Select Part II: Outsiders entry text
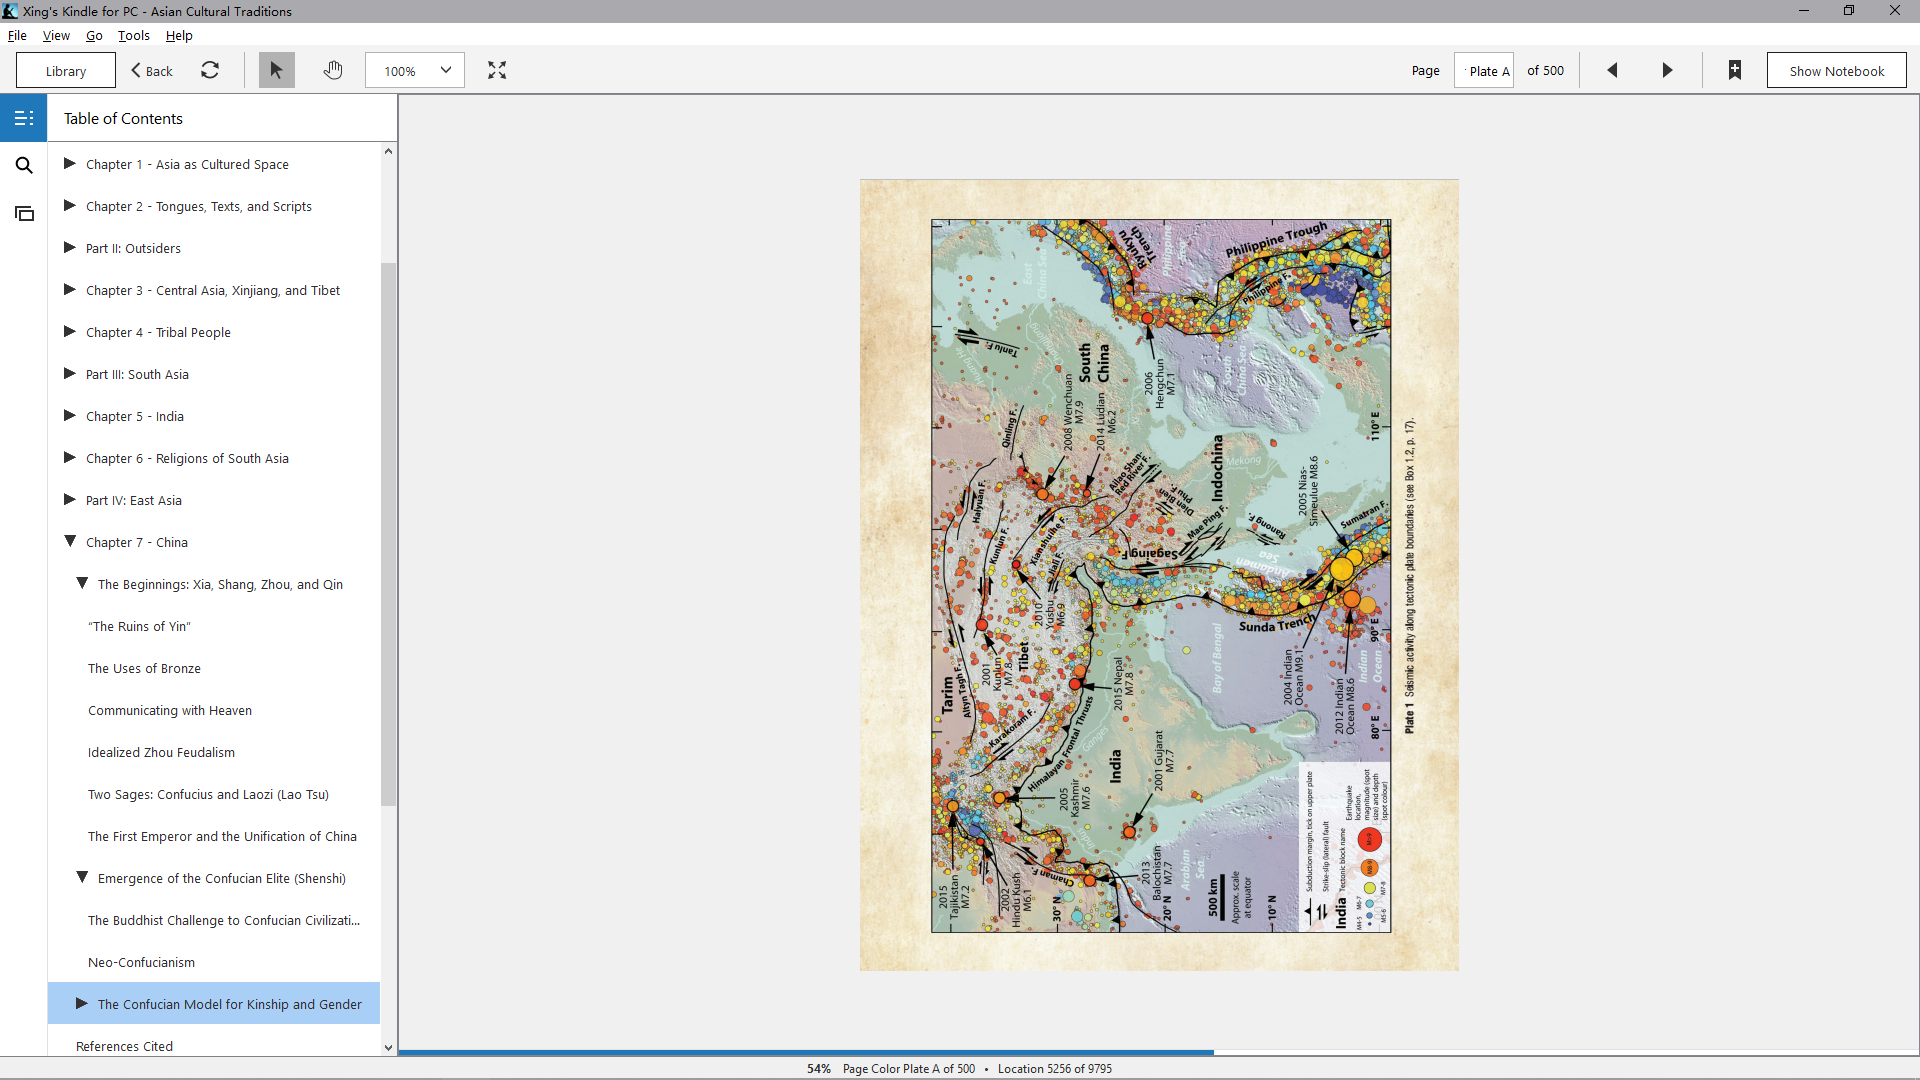The width and height of the screenshot is (1920, 1080). tap(133, 248)
